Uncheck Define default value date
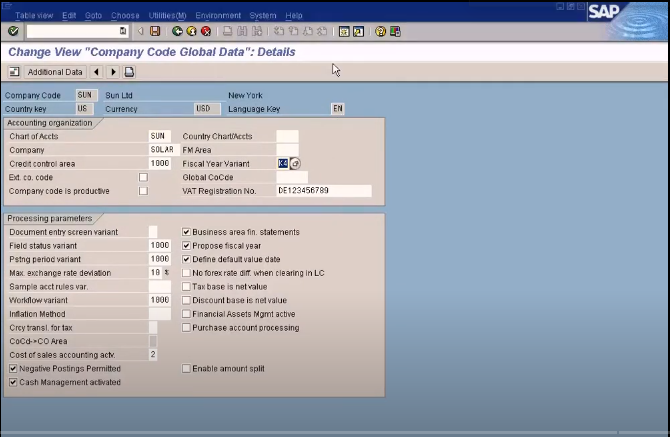670x437 pixels. (186, 259)
